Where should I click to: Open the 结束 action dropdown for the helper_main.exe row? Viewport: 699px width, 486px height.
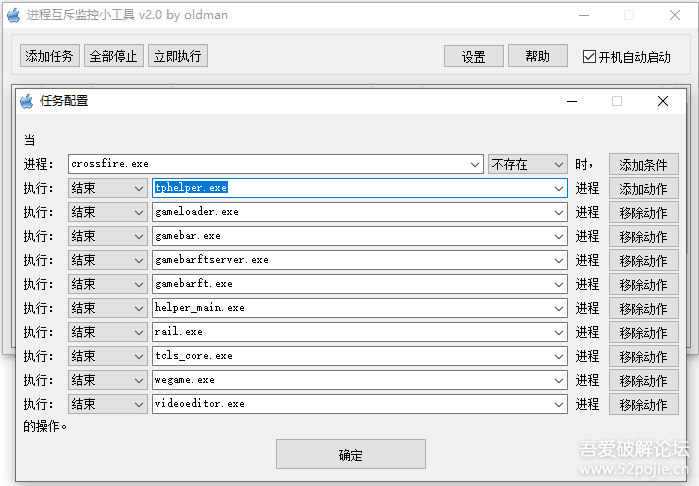pyautogui.click(x=108, y=309)
